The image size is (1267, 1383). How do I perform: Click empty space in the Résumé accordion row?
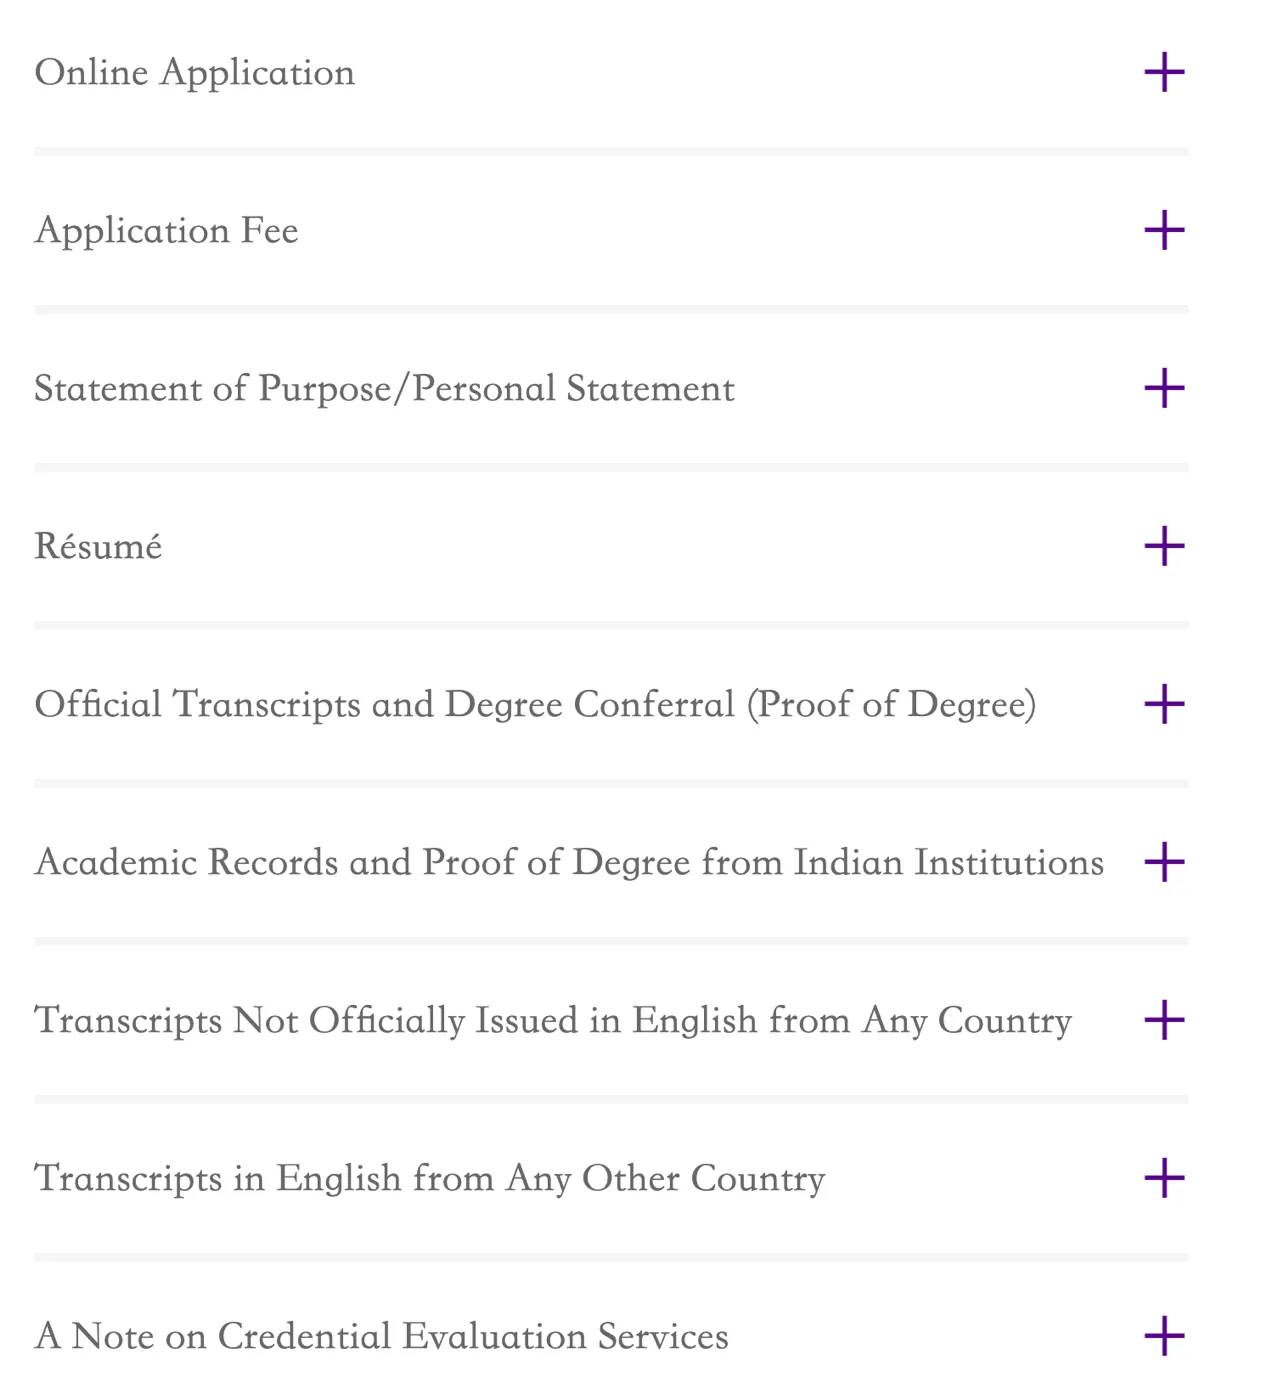click(x=650, y=546)
